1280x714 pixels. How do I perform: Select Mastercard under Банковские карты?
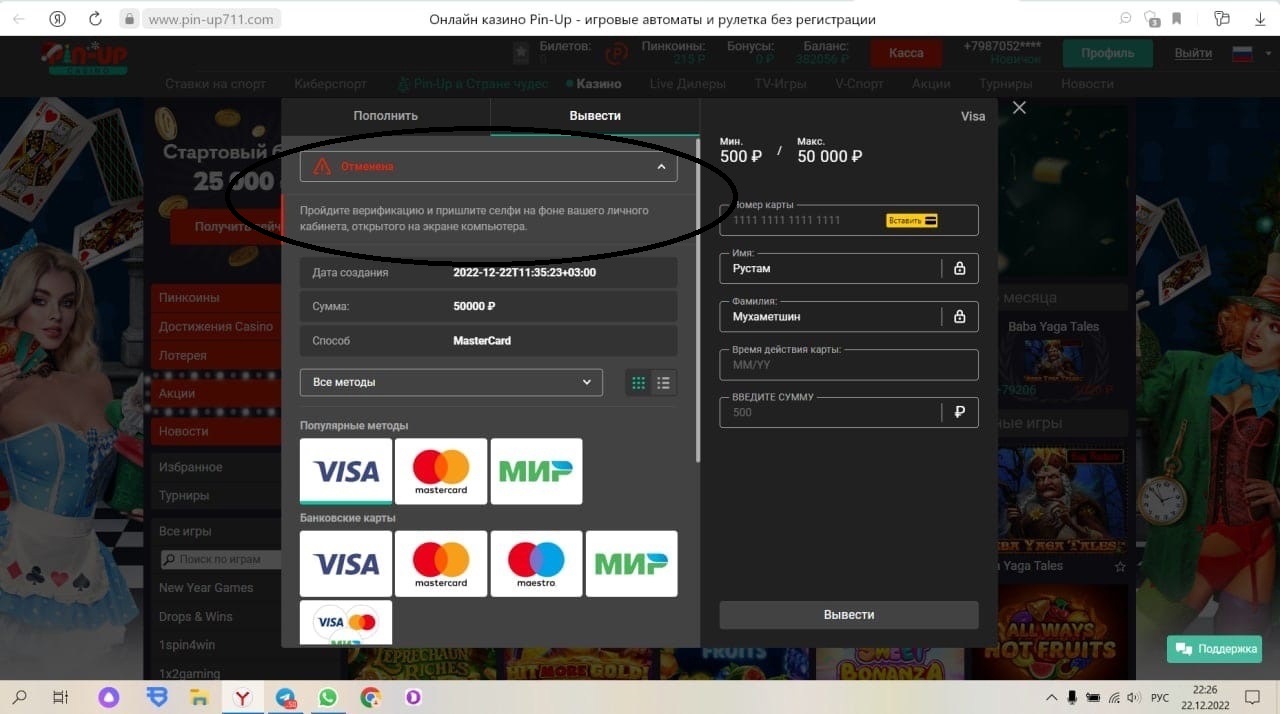(441, 564)
